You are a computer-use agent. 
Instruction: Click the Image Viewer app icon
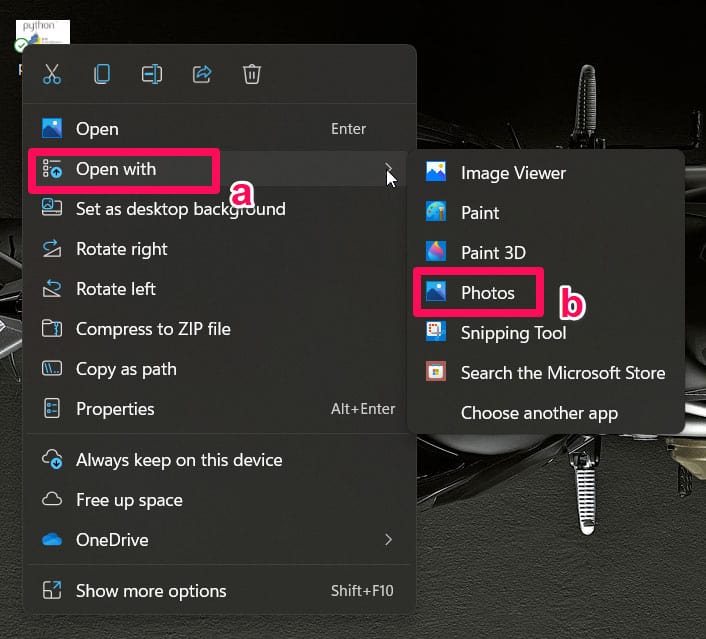436,172
